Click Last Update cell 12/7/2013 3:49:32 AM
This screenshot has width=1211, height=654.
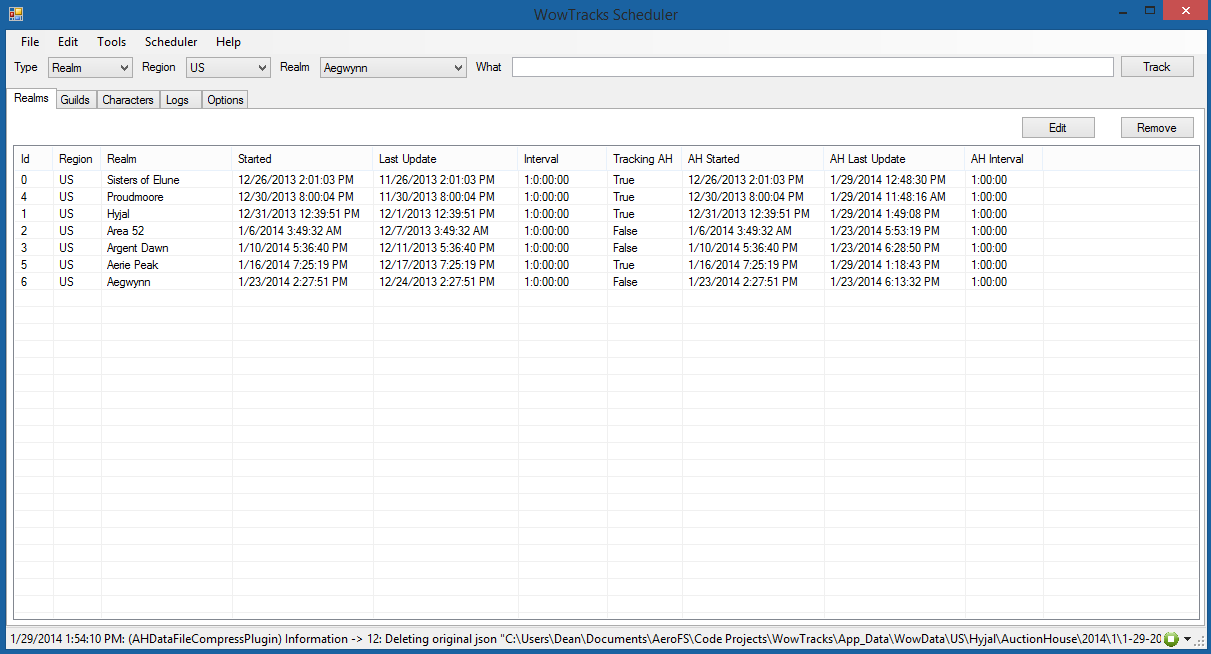tap(434, 231)
